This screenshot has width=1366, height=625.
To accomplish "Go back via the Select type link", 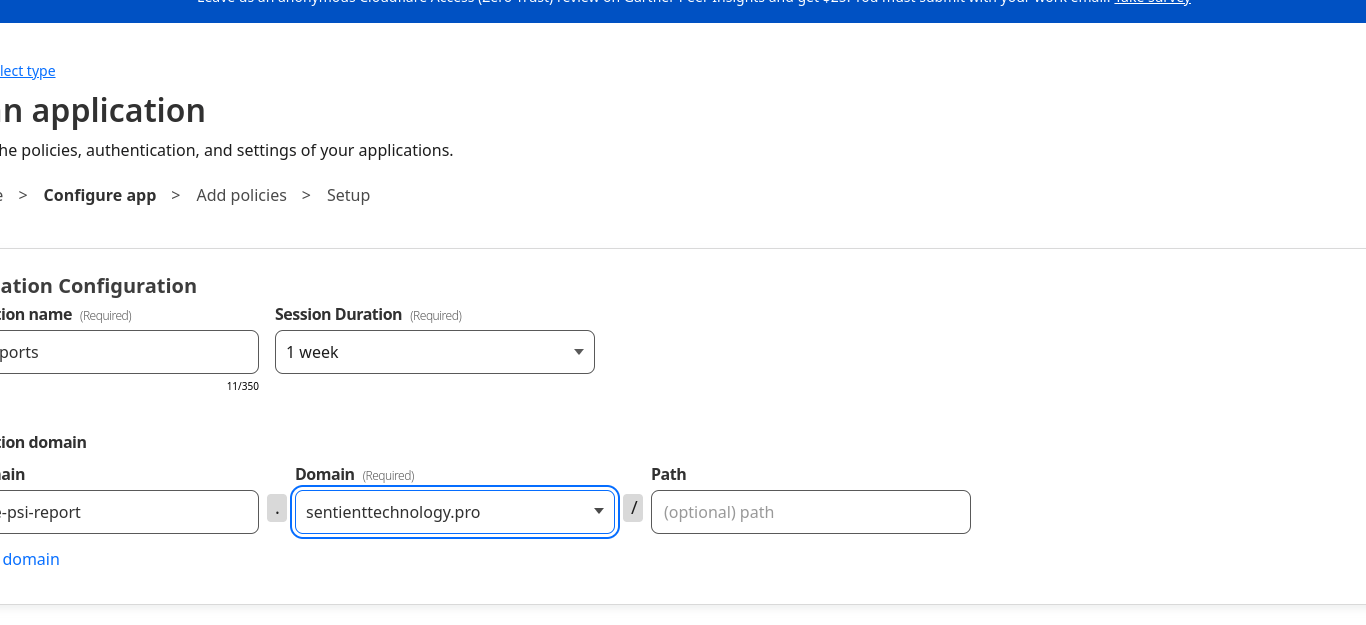I will point(27,70).
